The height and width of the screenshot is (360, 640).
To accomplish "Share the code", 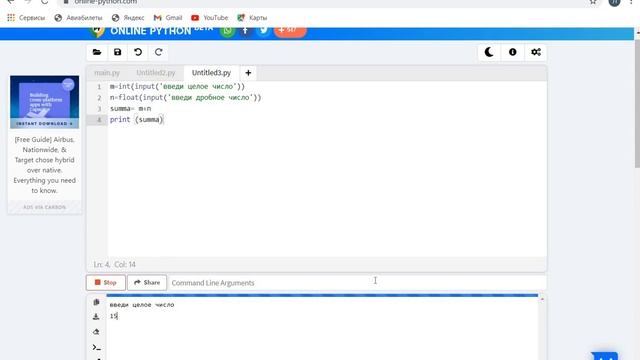I will pos(147,282).
